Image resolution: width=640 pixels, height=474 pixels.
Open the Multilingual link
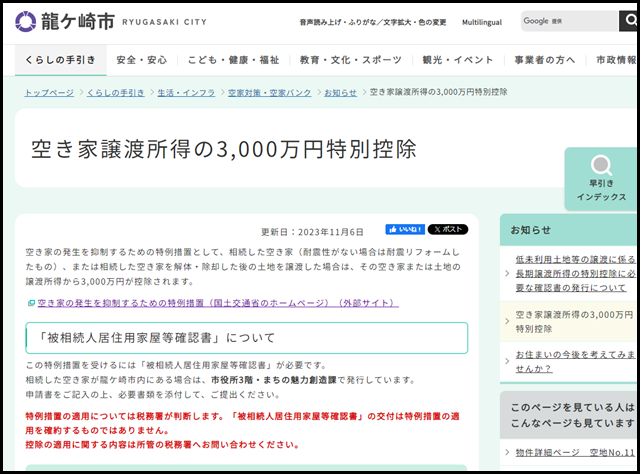pos(482,22)
